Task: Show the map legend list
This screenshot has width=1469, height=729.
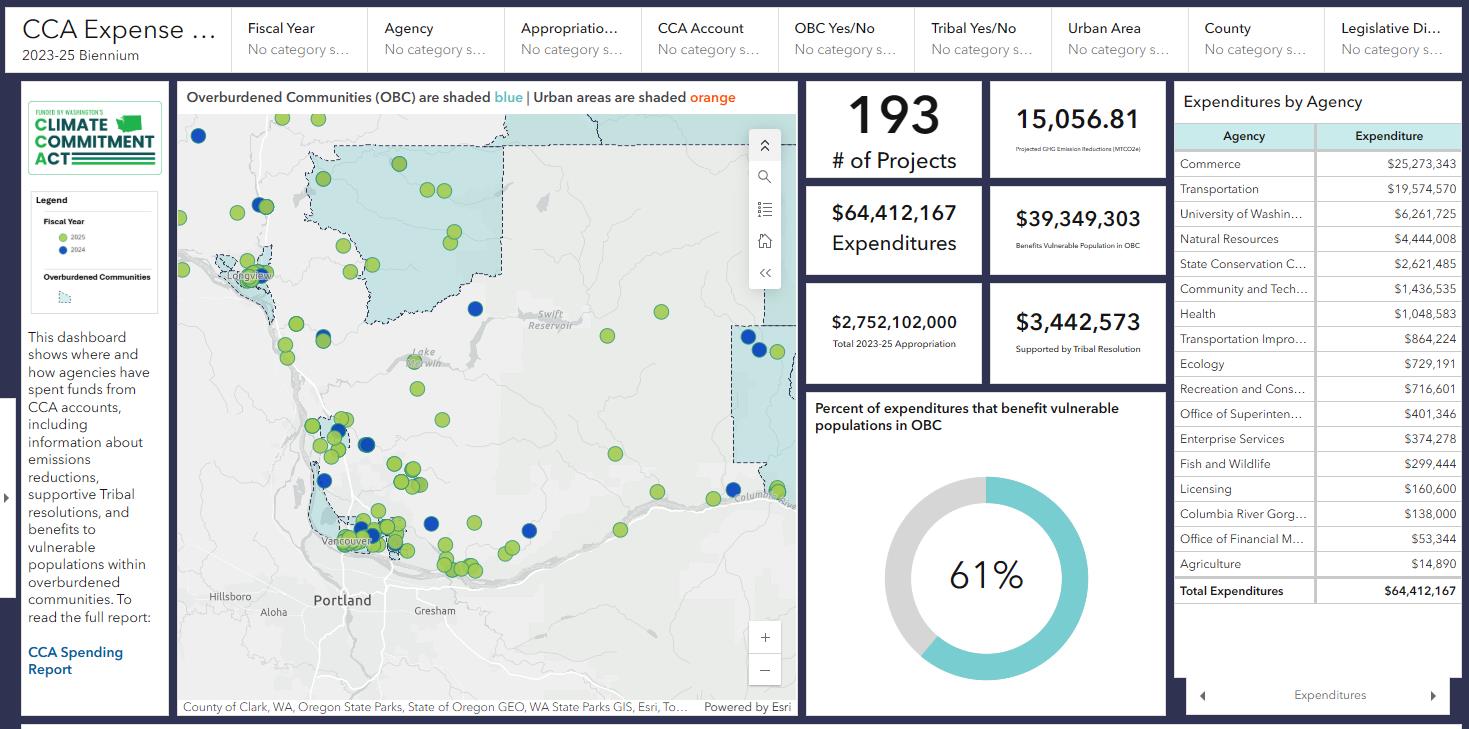Action: [764, 209]
